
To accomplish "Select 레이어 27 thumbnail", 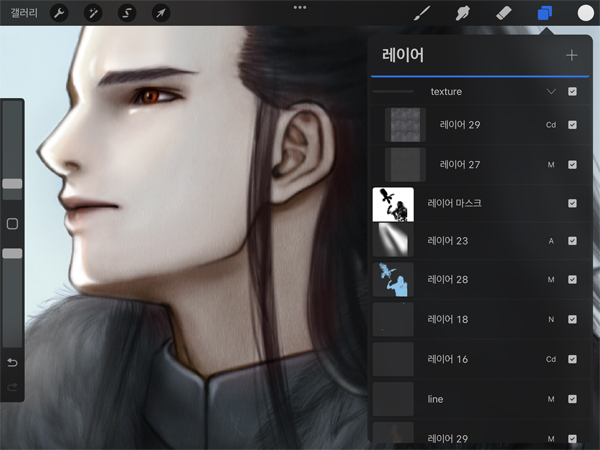I will pyautogui.click(x=405, y=165).
